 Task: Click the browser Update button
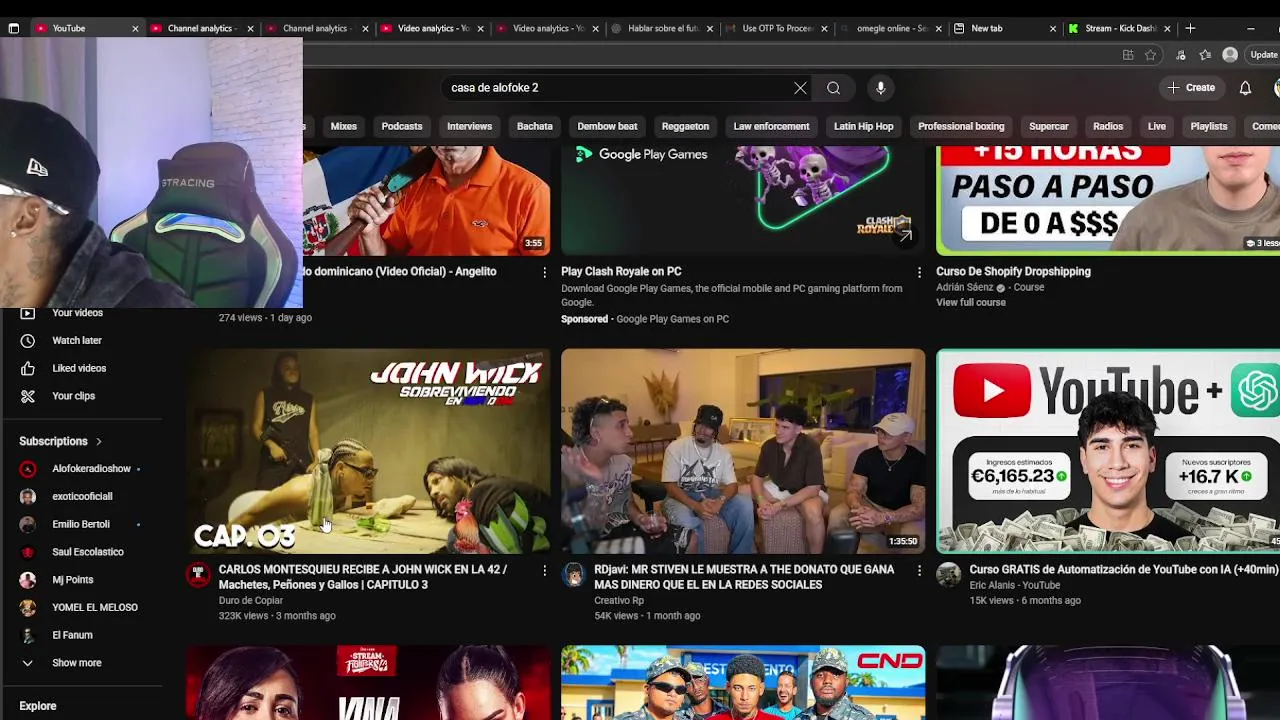(1264, 55)
